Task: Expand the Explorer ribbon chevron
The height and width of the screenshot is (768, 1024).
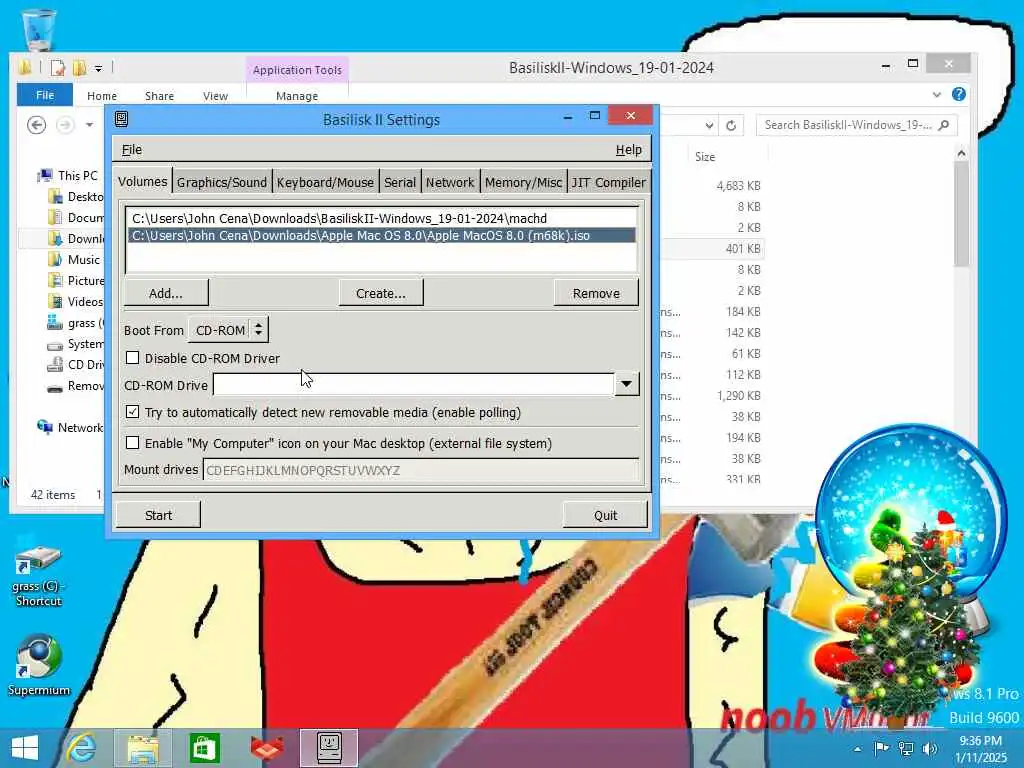Action: point(936,95)
